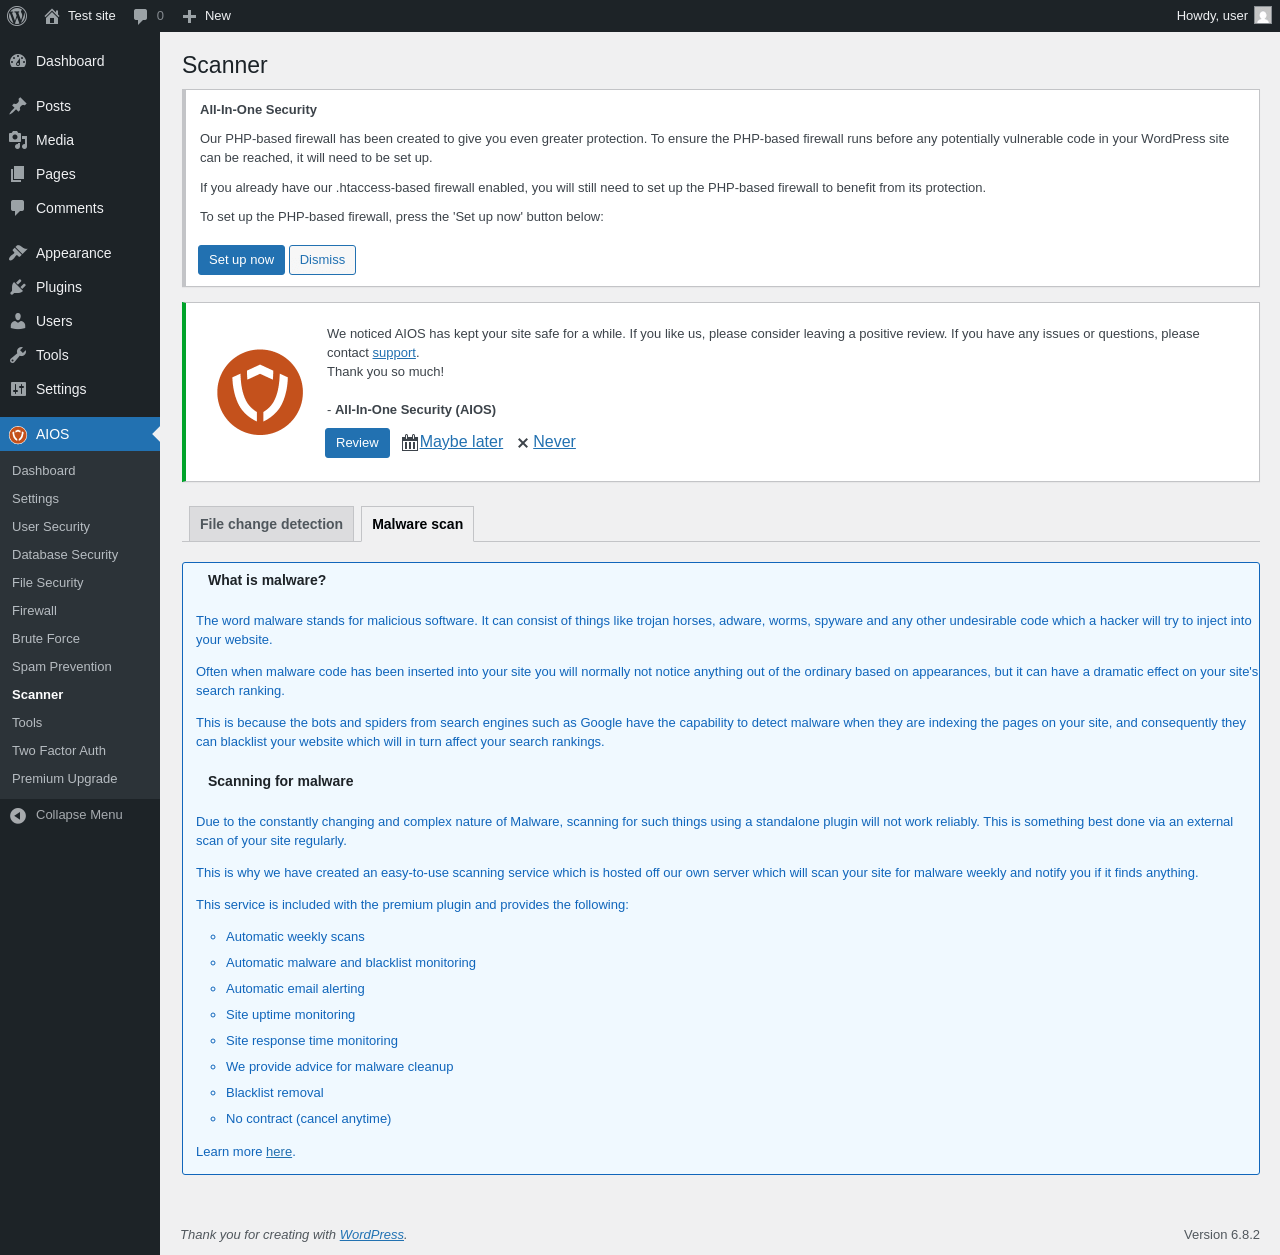Viewport: 1280px width, 1255px height.
Task: Click the 'What is malware?' heading
Action: point(267,580)
